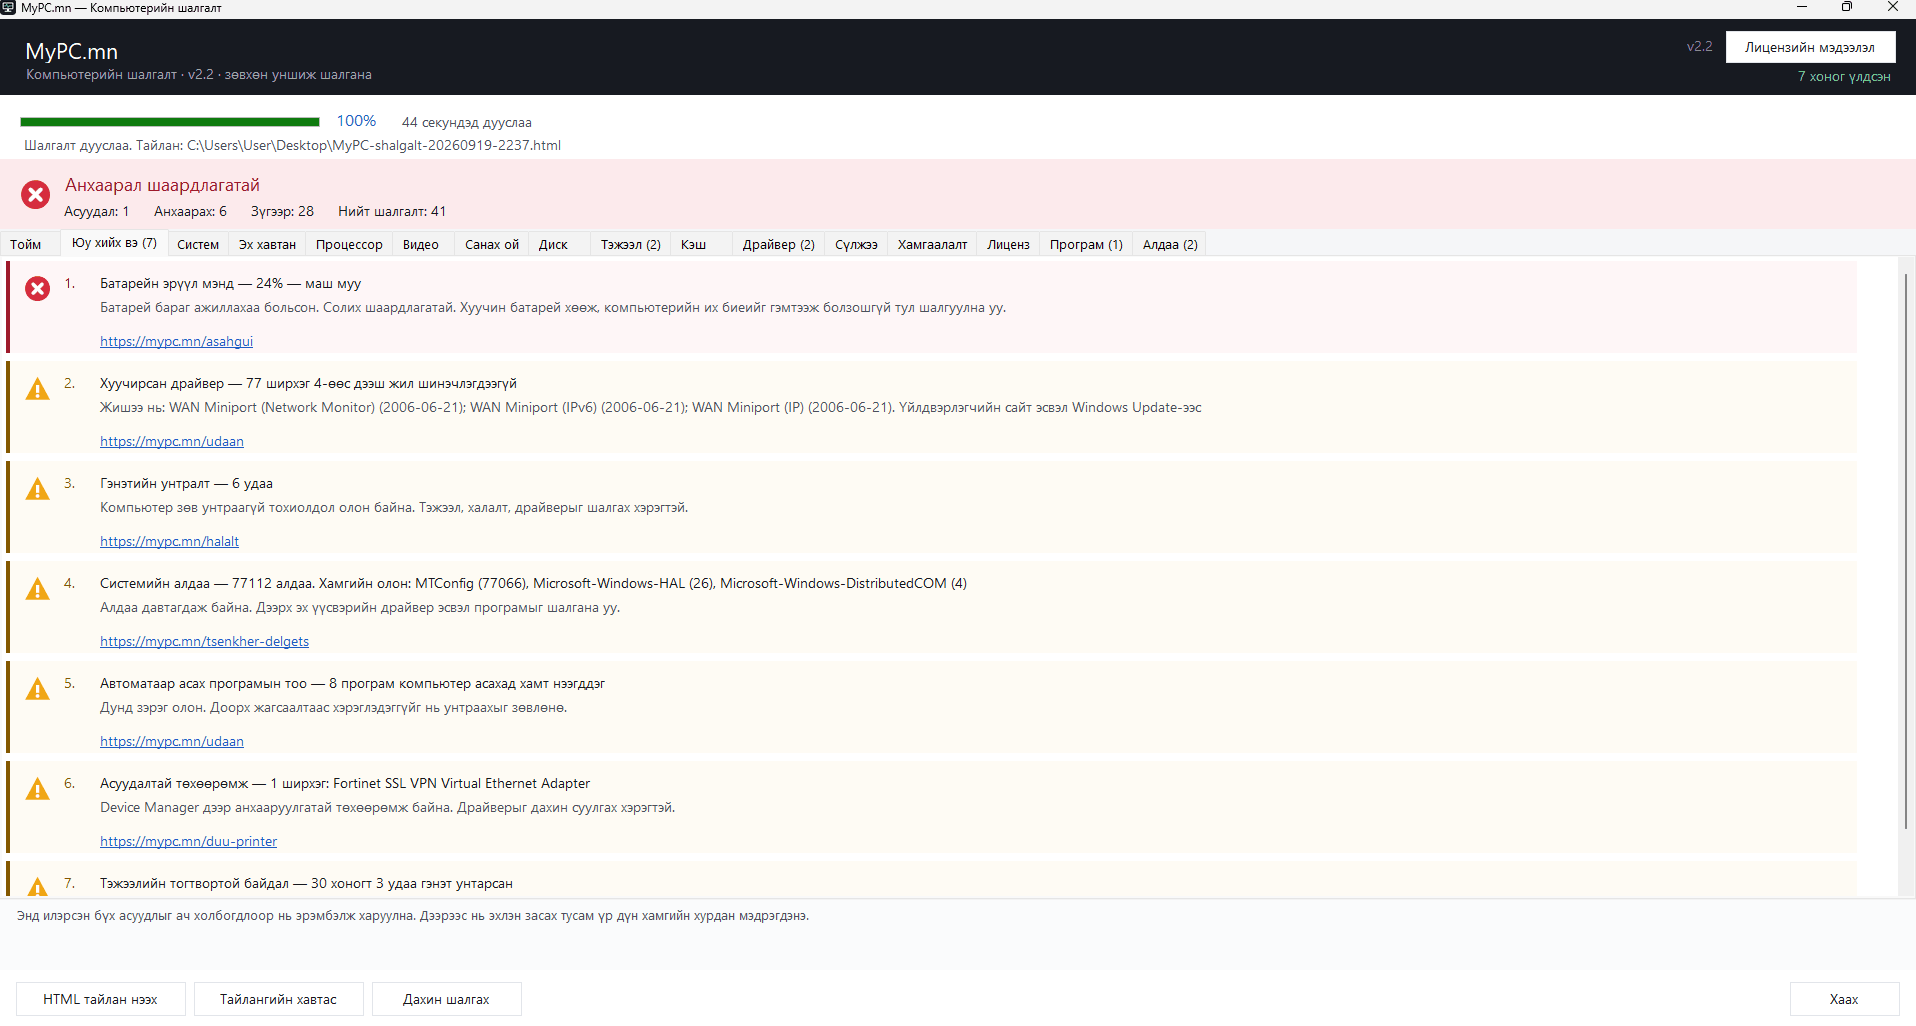The height and width of the screenshot is (1026, 1916).
Task: Open the Тайлангийн хавтас folder button
Action: (x=278, y=999)
